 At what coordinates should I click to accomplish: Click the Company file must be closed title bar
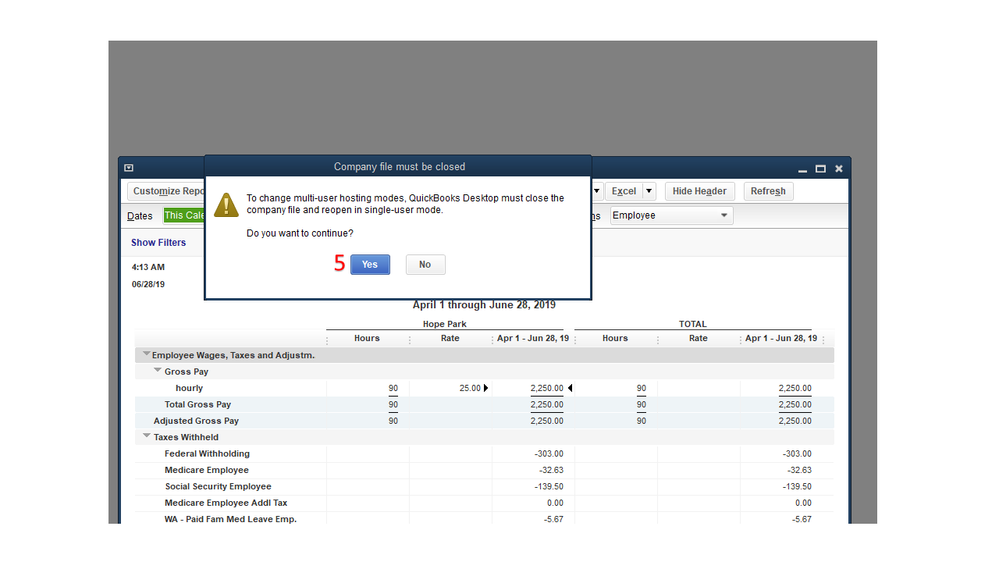coord(399,167)
